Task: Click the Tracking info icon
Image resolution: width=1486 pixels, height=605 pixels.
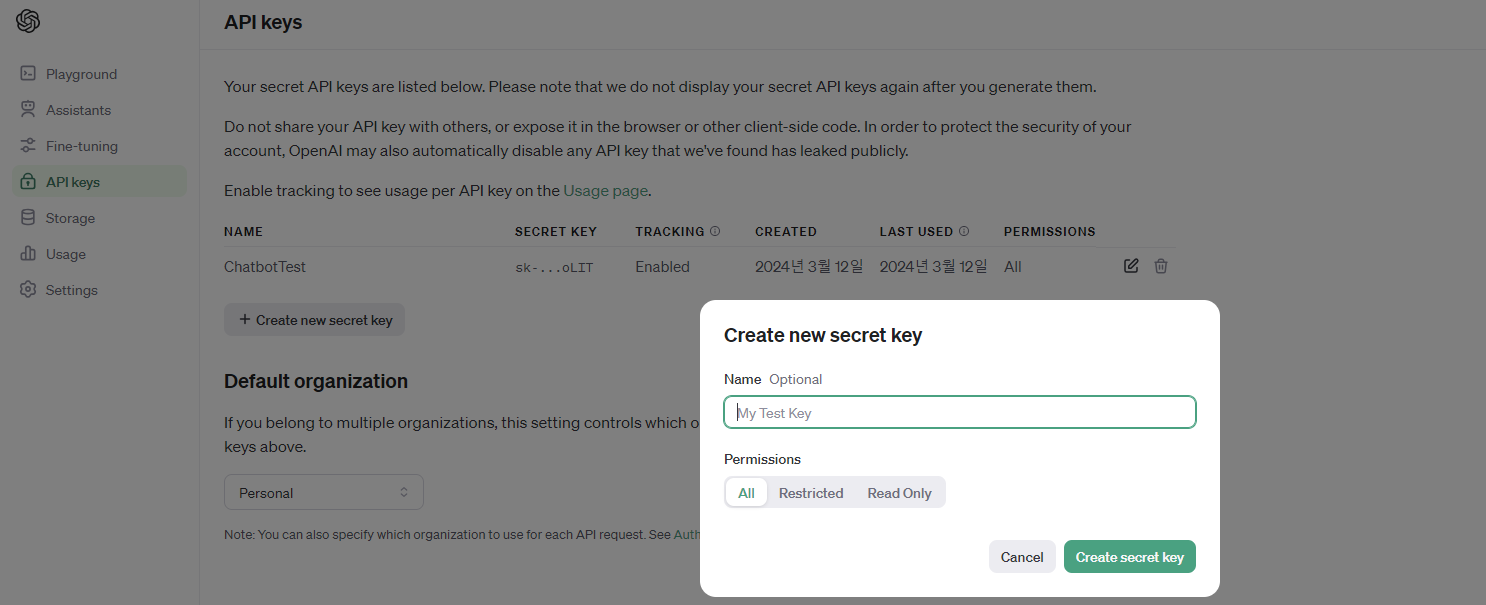Action: [x=715, y=231]
